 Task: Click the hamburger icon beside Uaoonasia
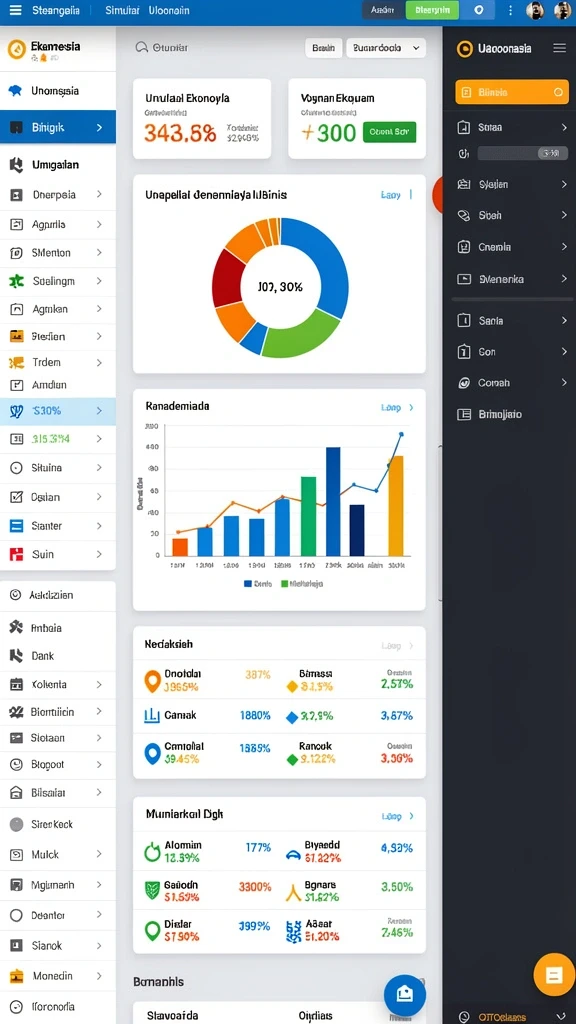(559, 48)
